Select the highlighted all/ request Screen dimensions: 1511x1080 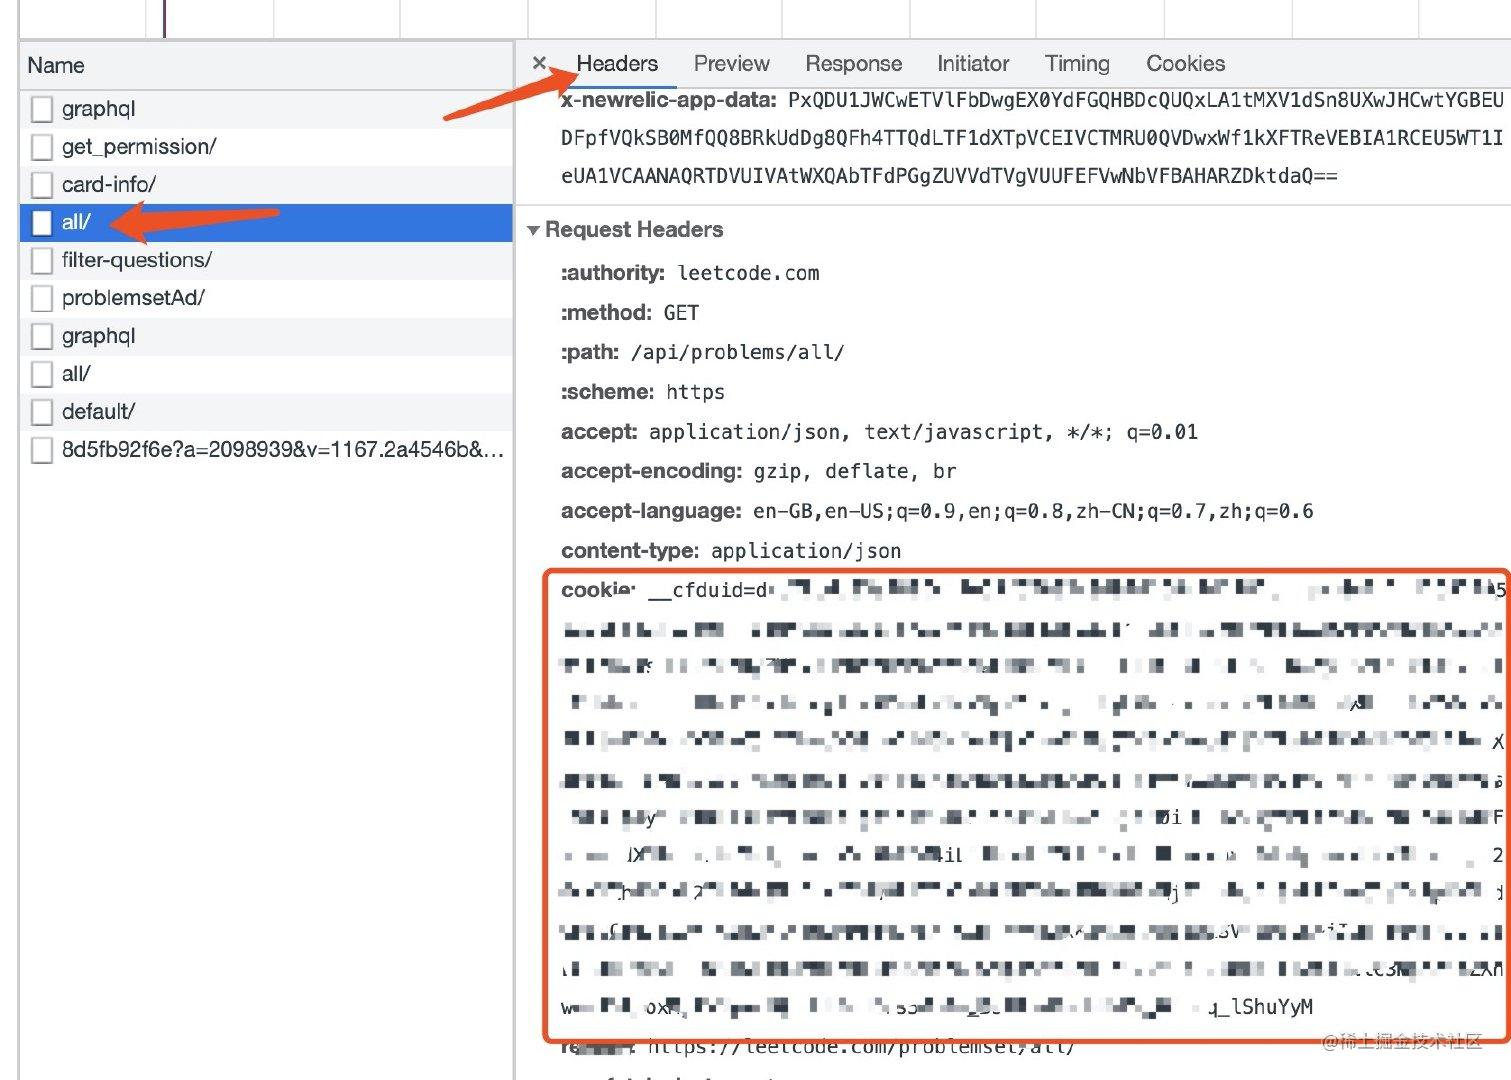click(x=266, y=222)
